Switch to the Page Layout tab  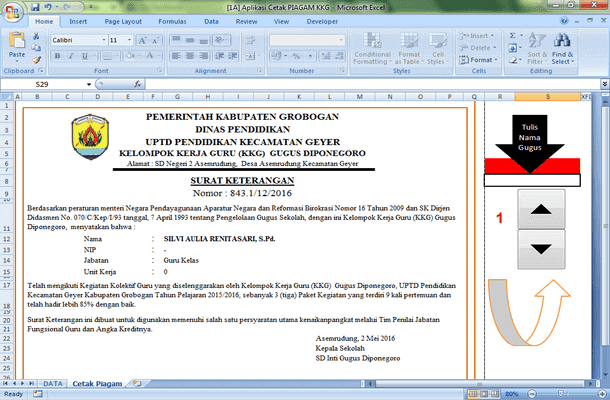click(x=123, y=21)
